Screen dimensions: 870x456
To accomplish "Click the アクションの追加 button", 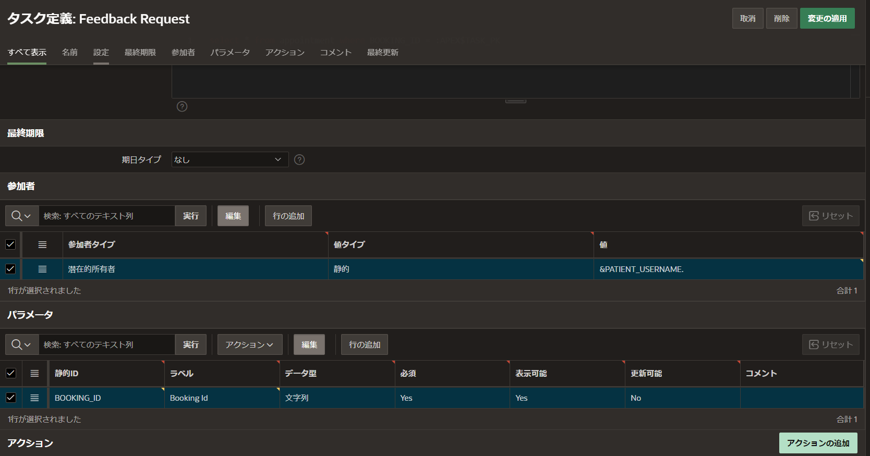I will coord(818,443).
